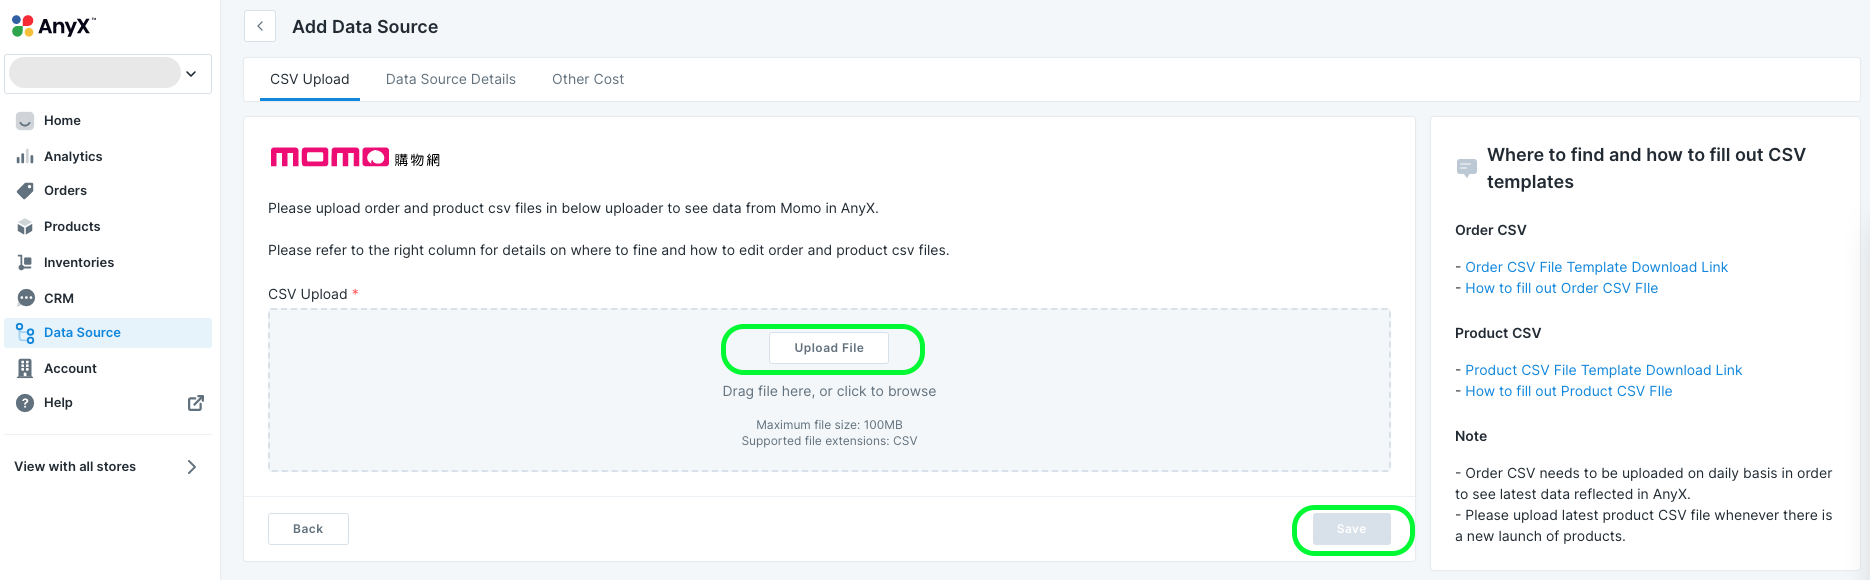Go back using the header chevron button
The height and width of the screenshot is (580, 1870).
[260, 27]
